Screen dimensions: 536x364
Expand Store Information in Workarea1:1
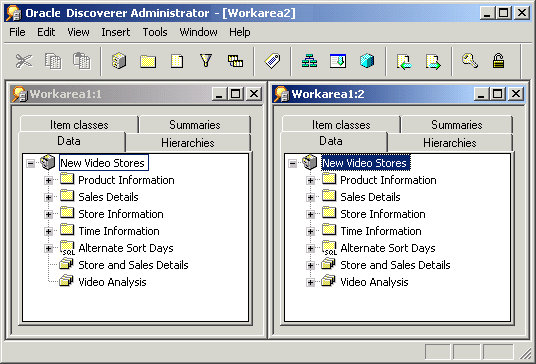point(49,214)
